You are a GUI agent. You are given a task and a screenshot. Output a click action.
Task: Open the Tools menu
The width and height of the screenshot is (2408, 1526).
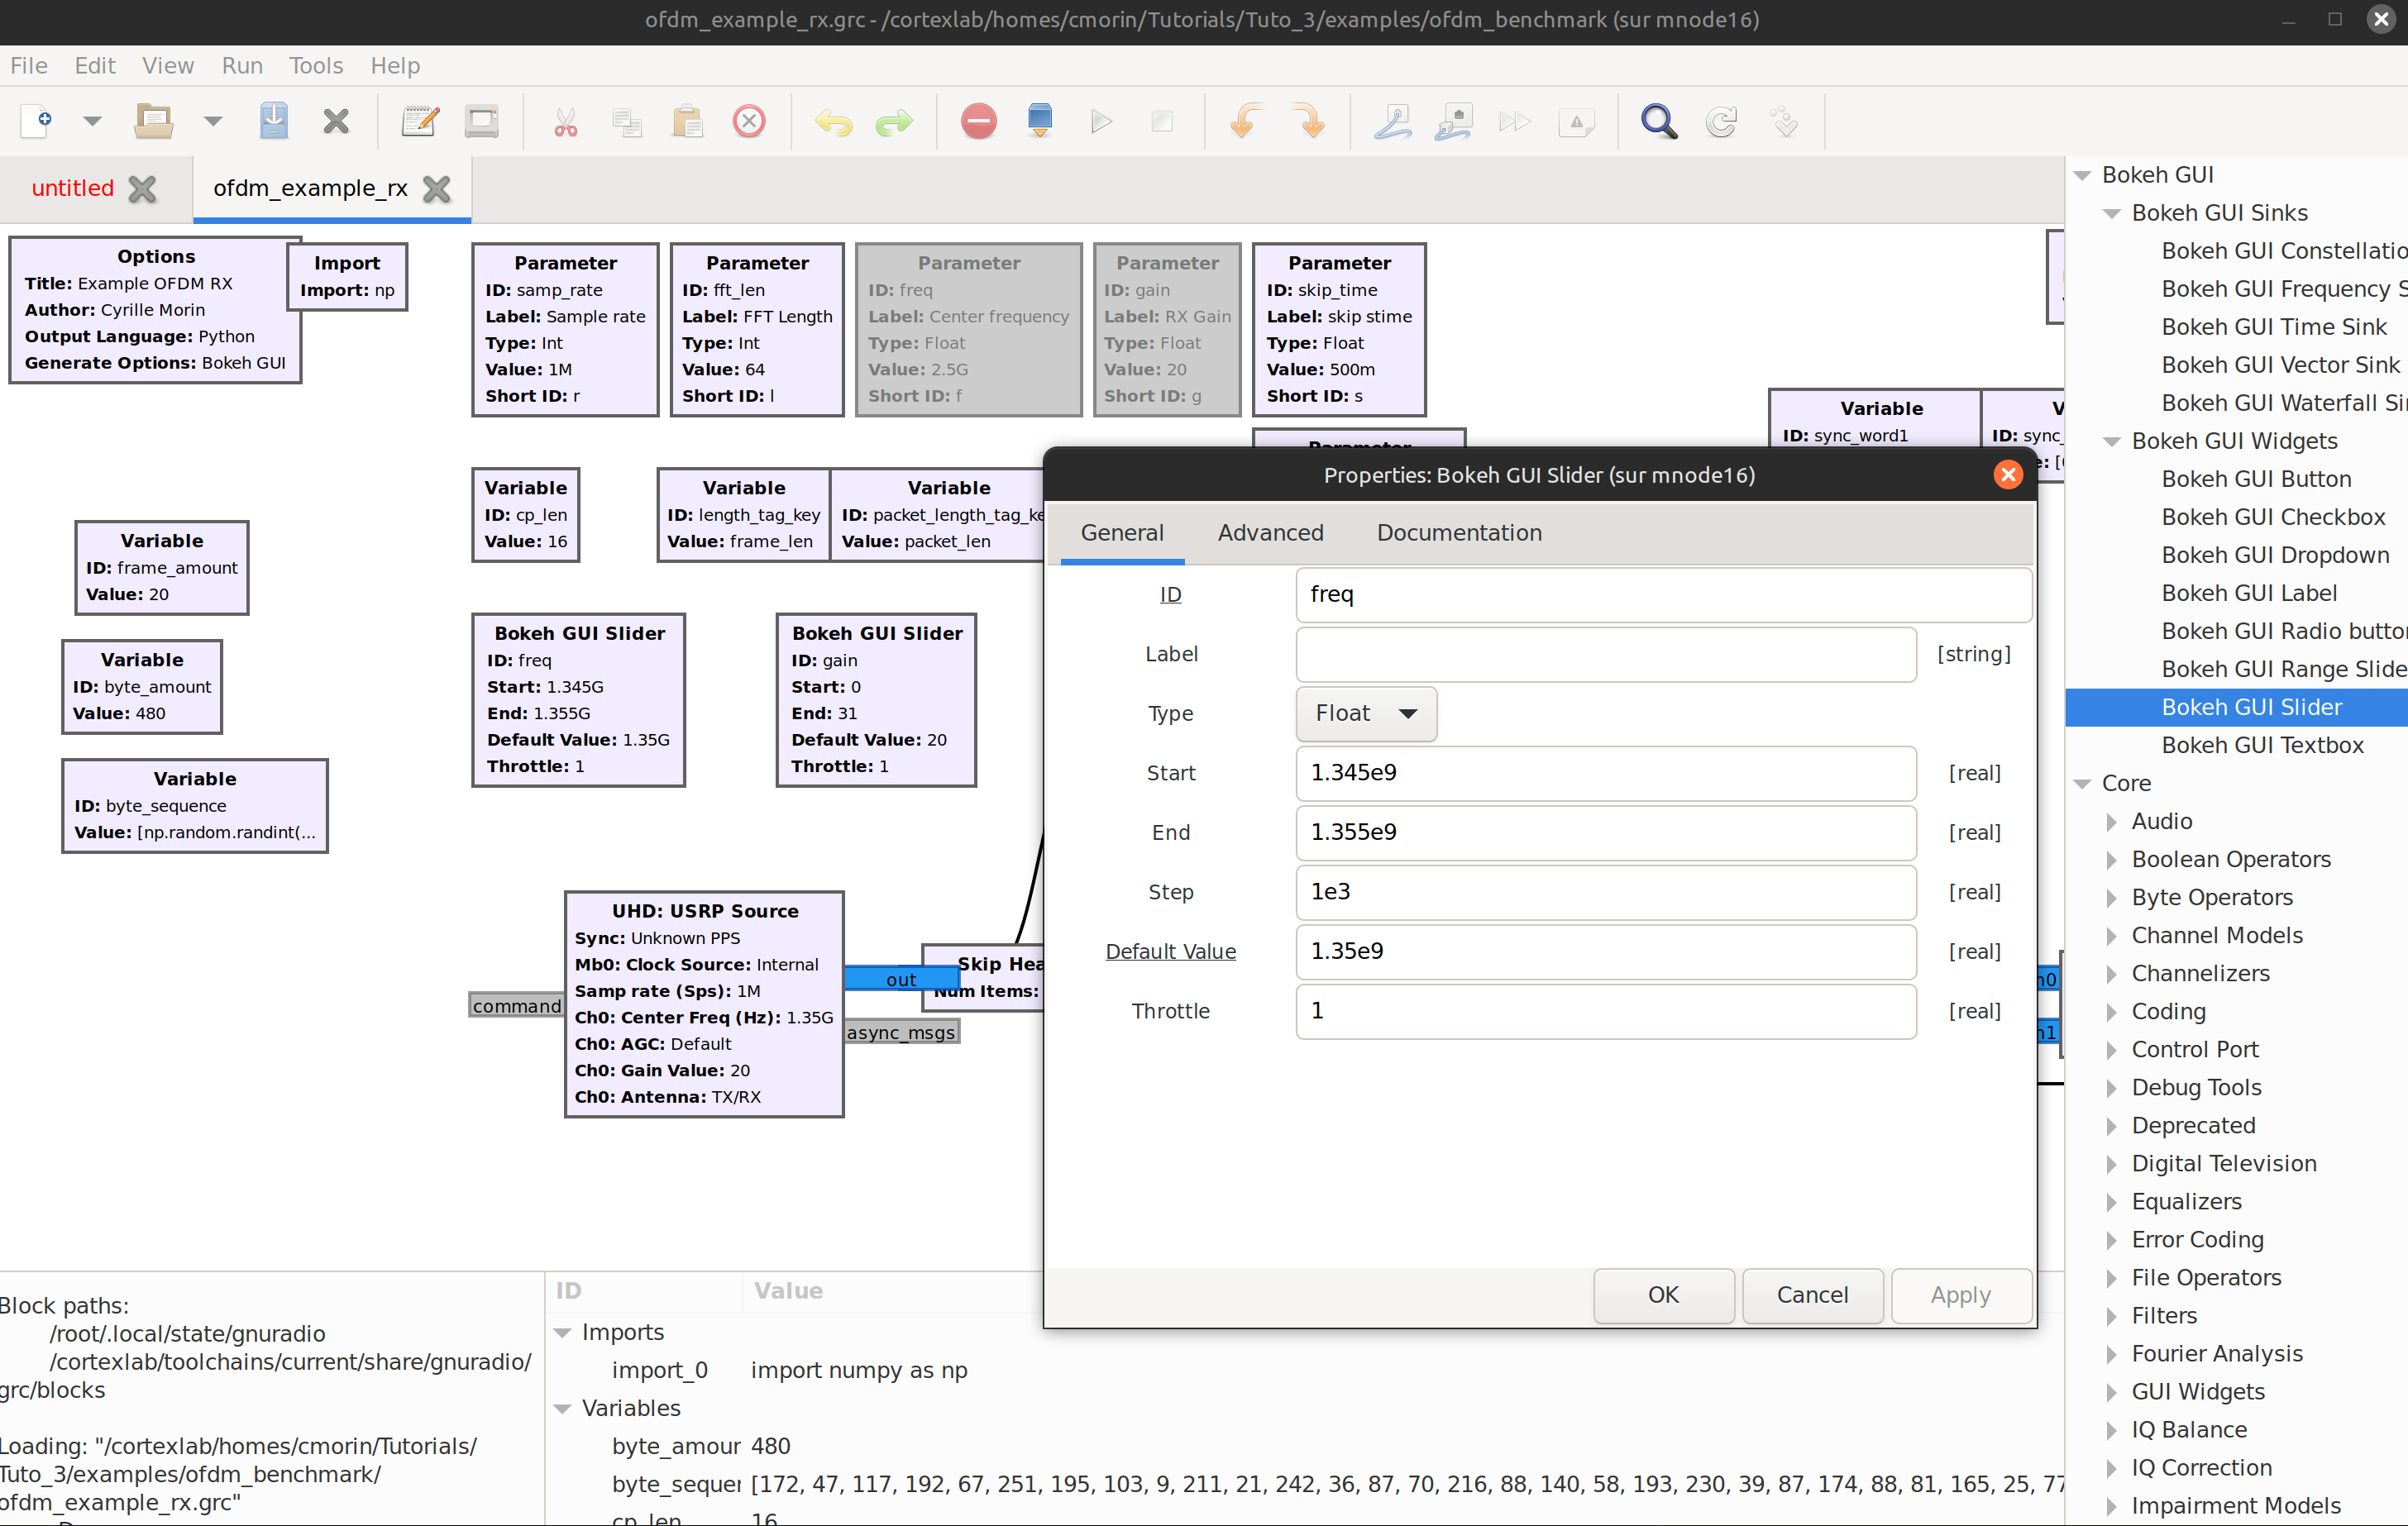coord(315,66)
